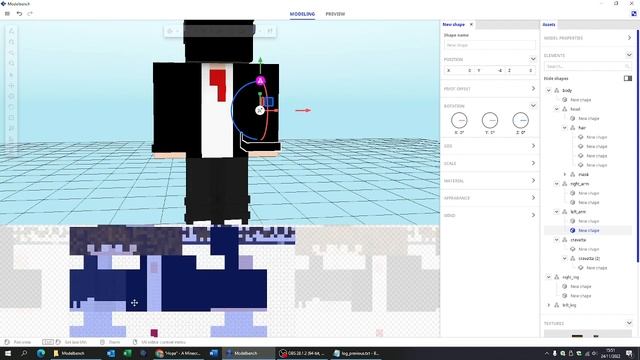The image size is (640, 360).
Task: Click the blue square gizmo handle
Action: click(269, 101)
